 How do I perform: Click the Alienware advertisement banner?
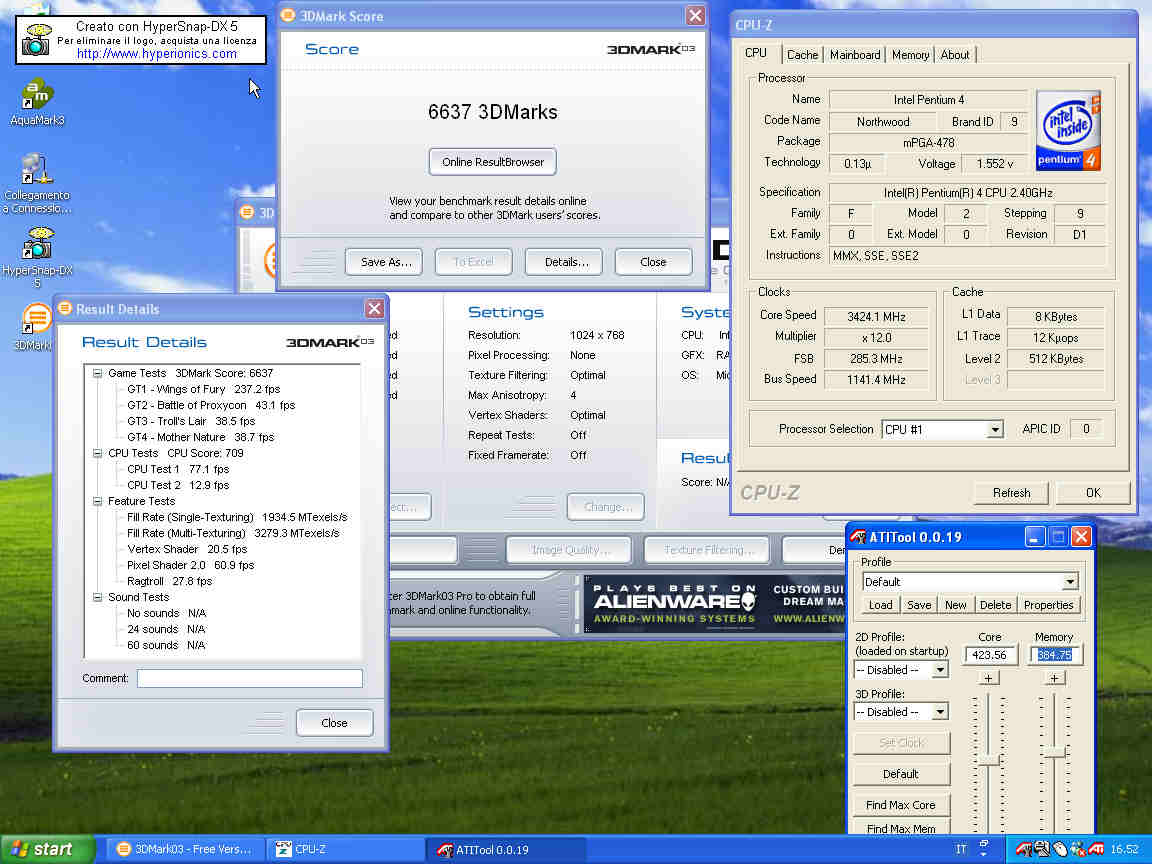point(715,604)
